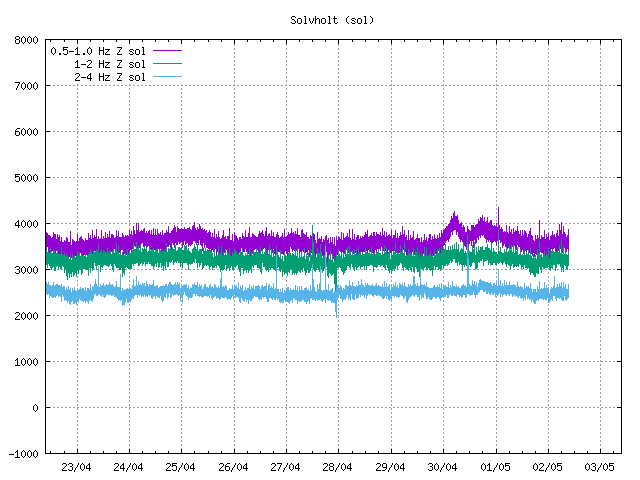Click the x-axis date label 01/05
This screenshot has width=640, height=480.
[x=496, y=467]
